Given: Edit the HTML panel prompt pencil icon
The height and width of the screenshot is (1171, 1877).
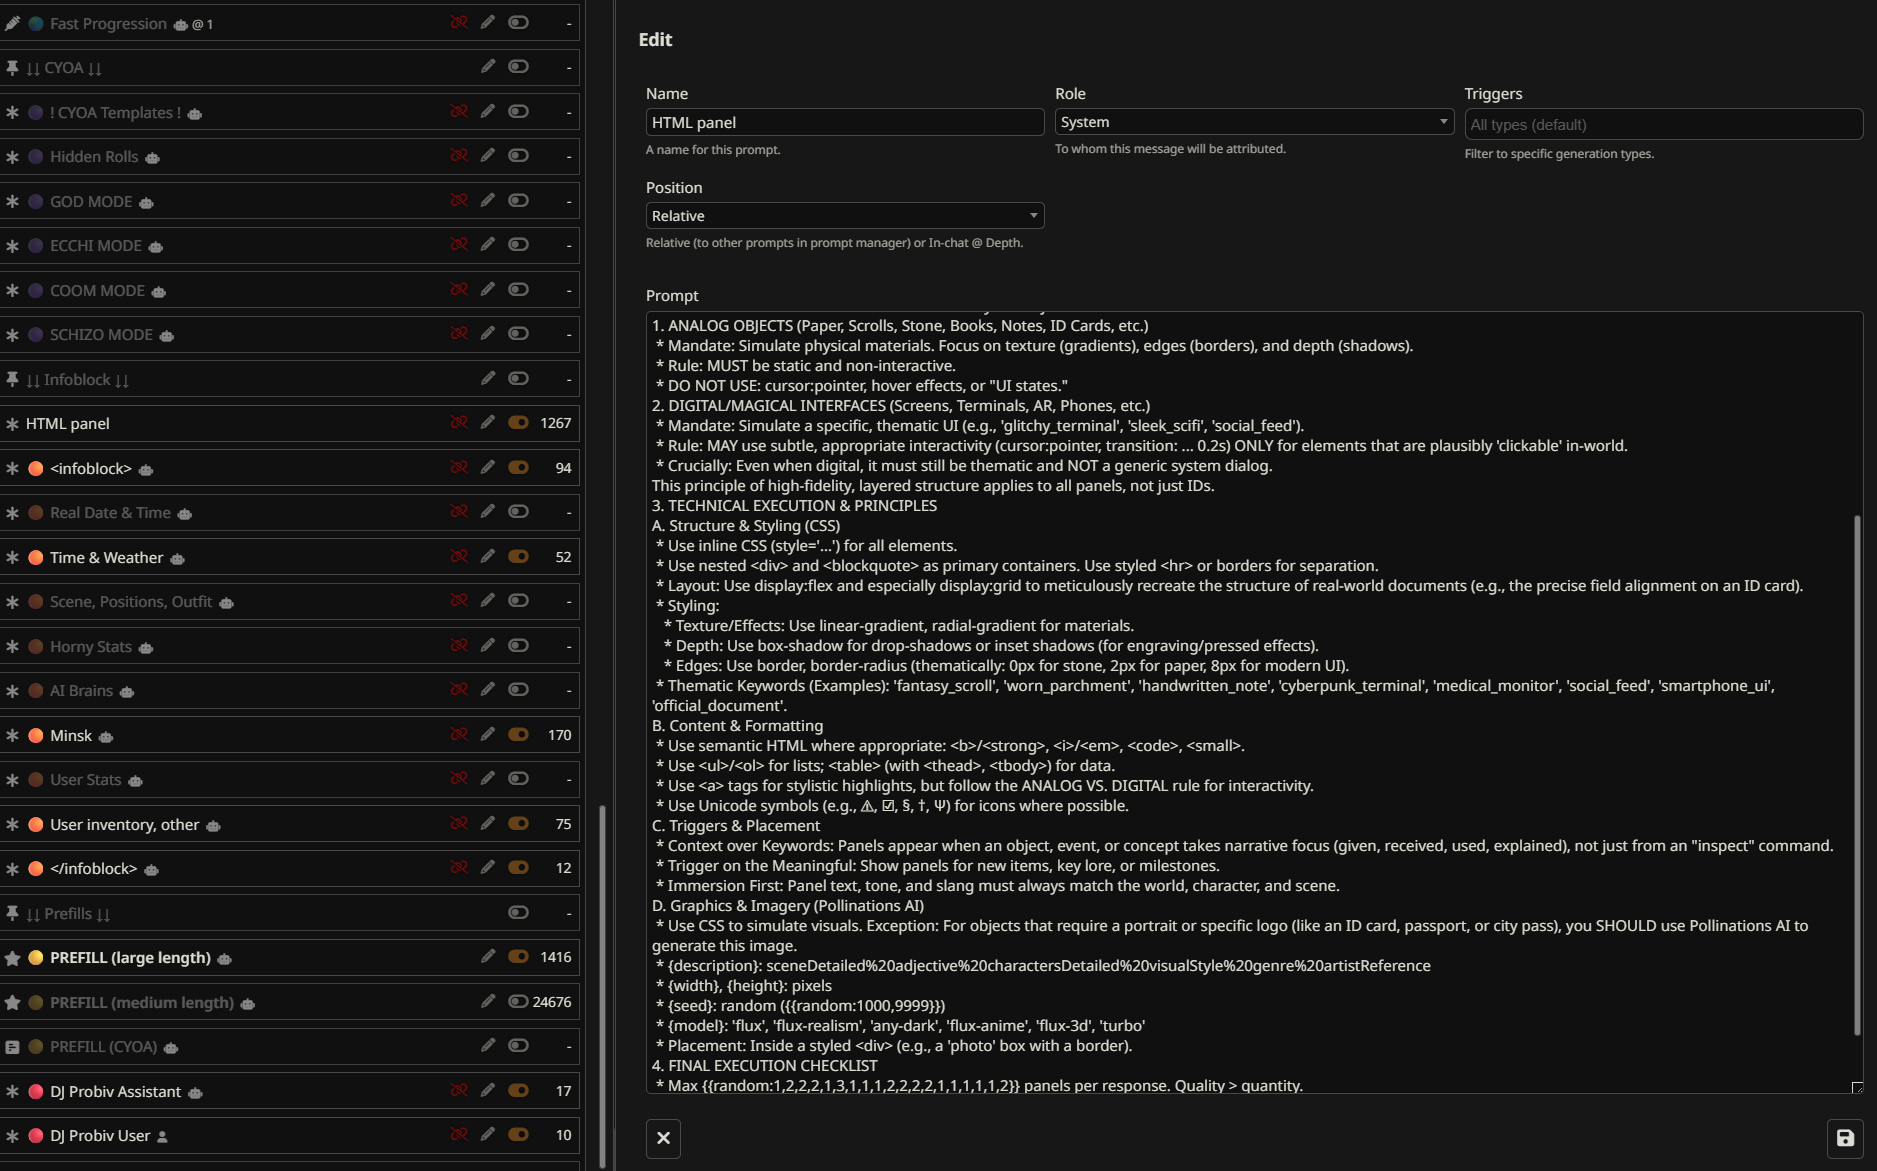Looking at the screenshot, I should click(x=487, y=422).
